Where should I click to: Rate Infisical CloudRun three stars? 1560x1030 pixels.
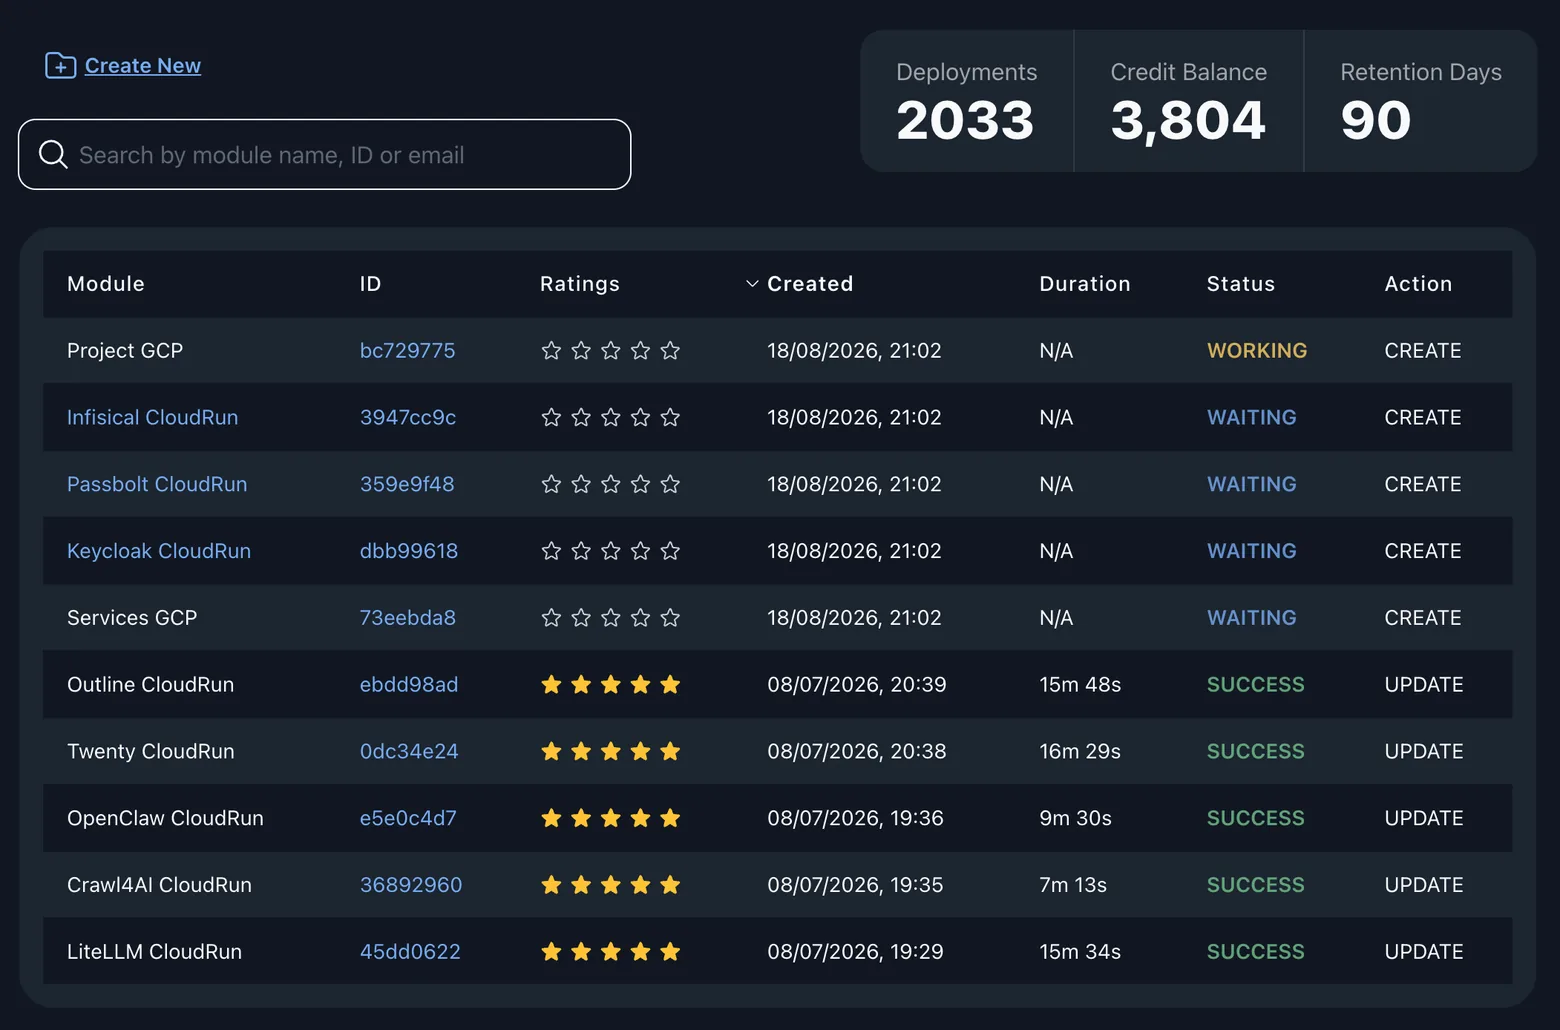tap(611, 417)
